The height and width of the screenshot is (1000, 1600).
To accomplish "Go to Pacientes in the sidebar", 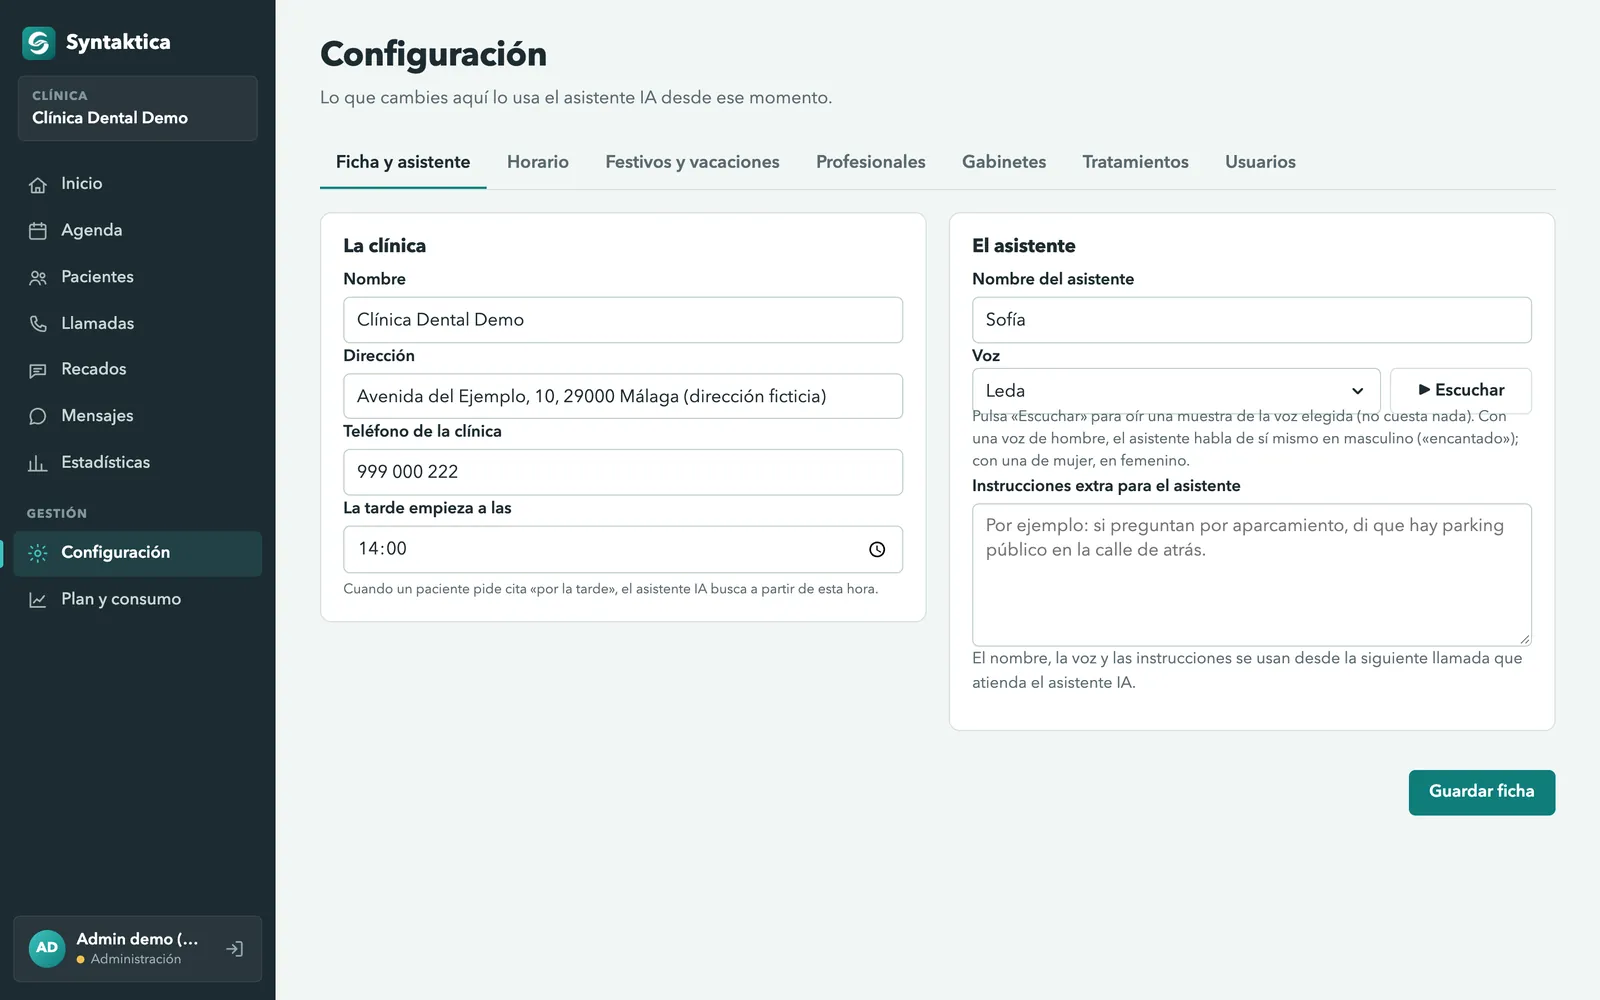I will click(138, 277).
